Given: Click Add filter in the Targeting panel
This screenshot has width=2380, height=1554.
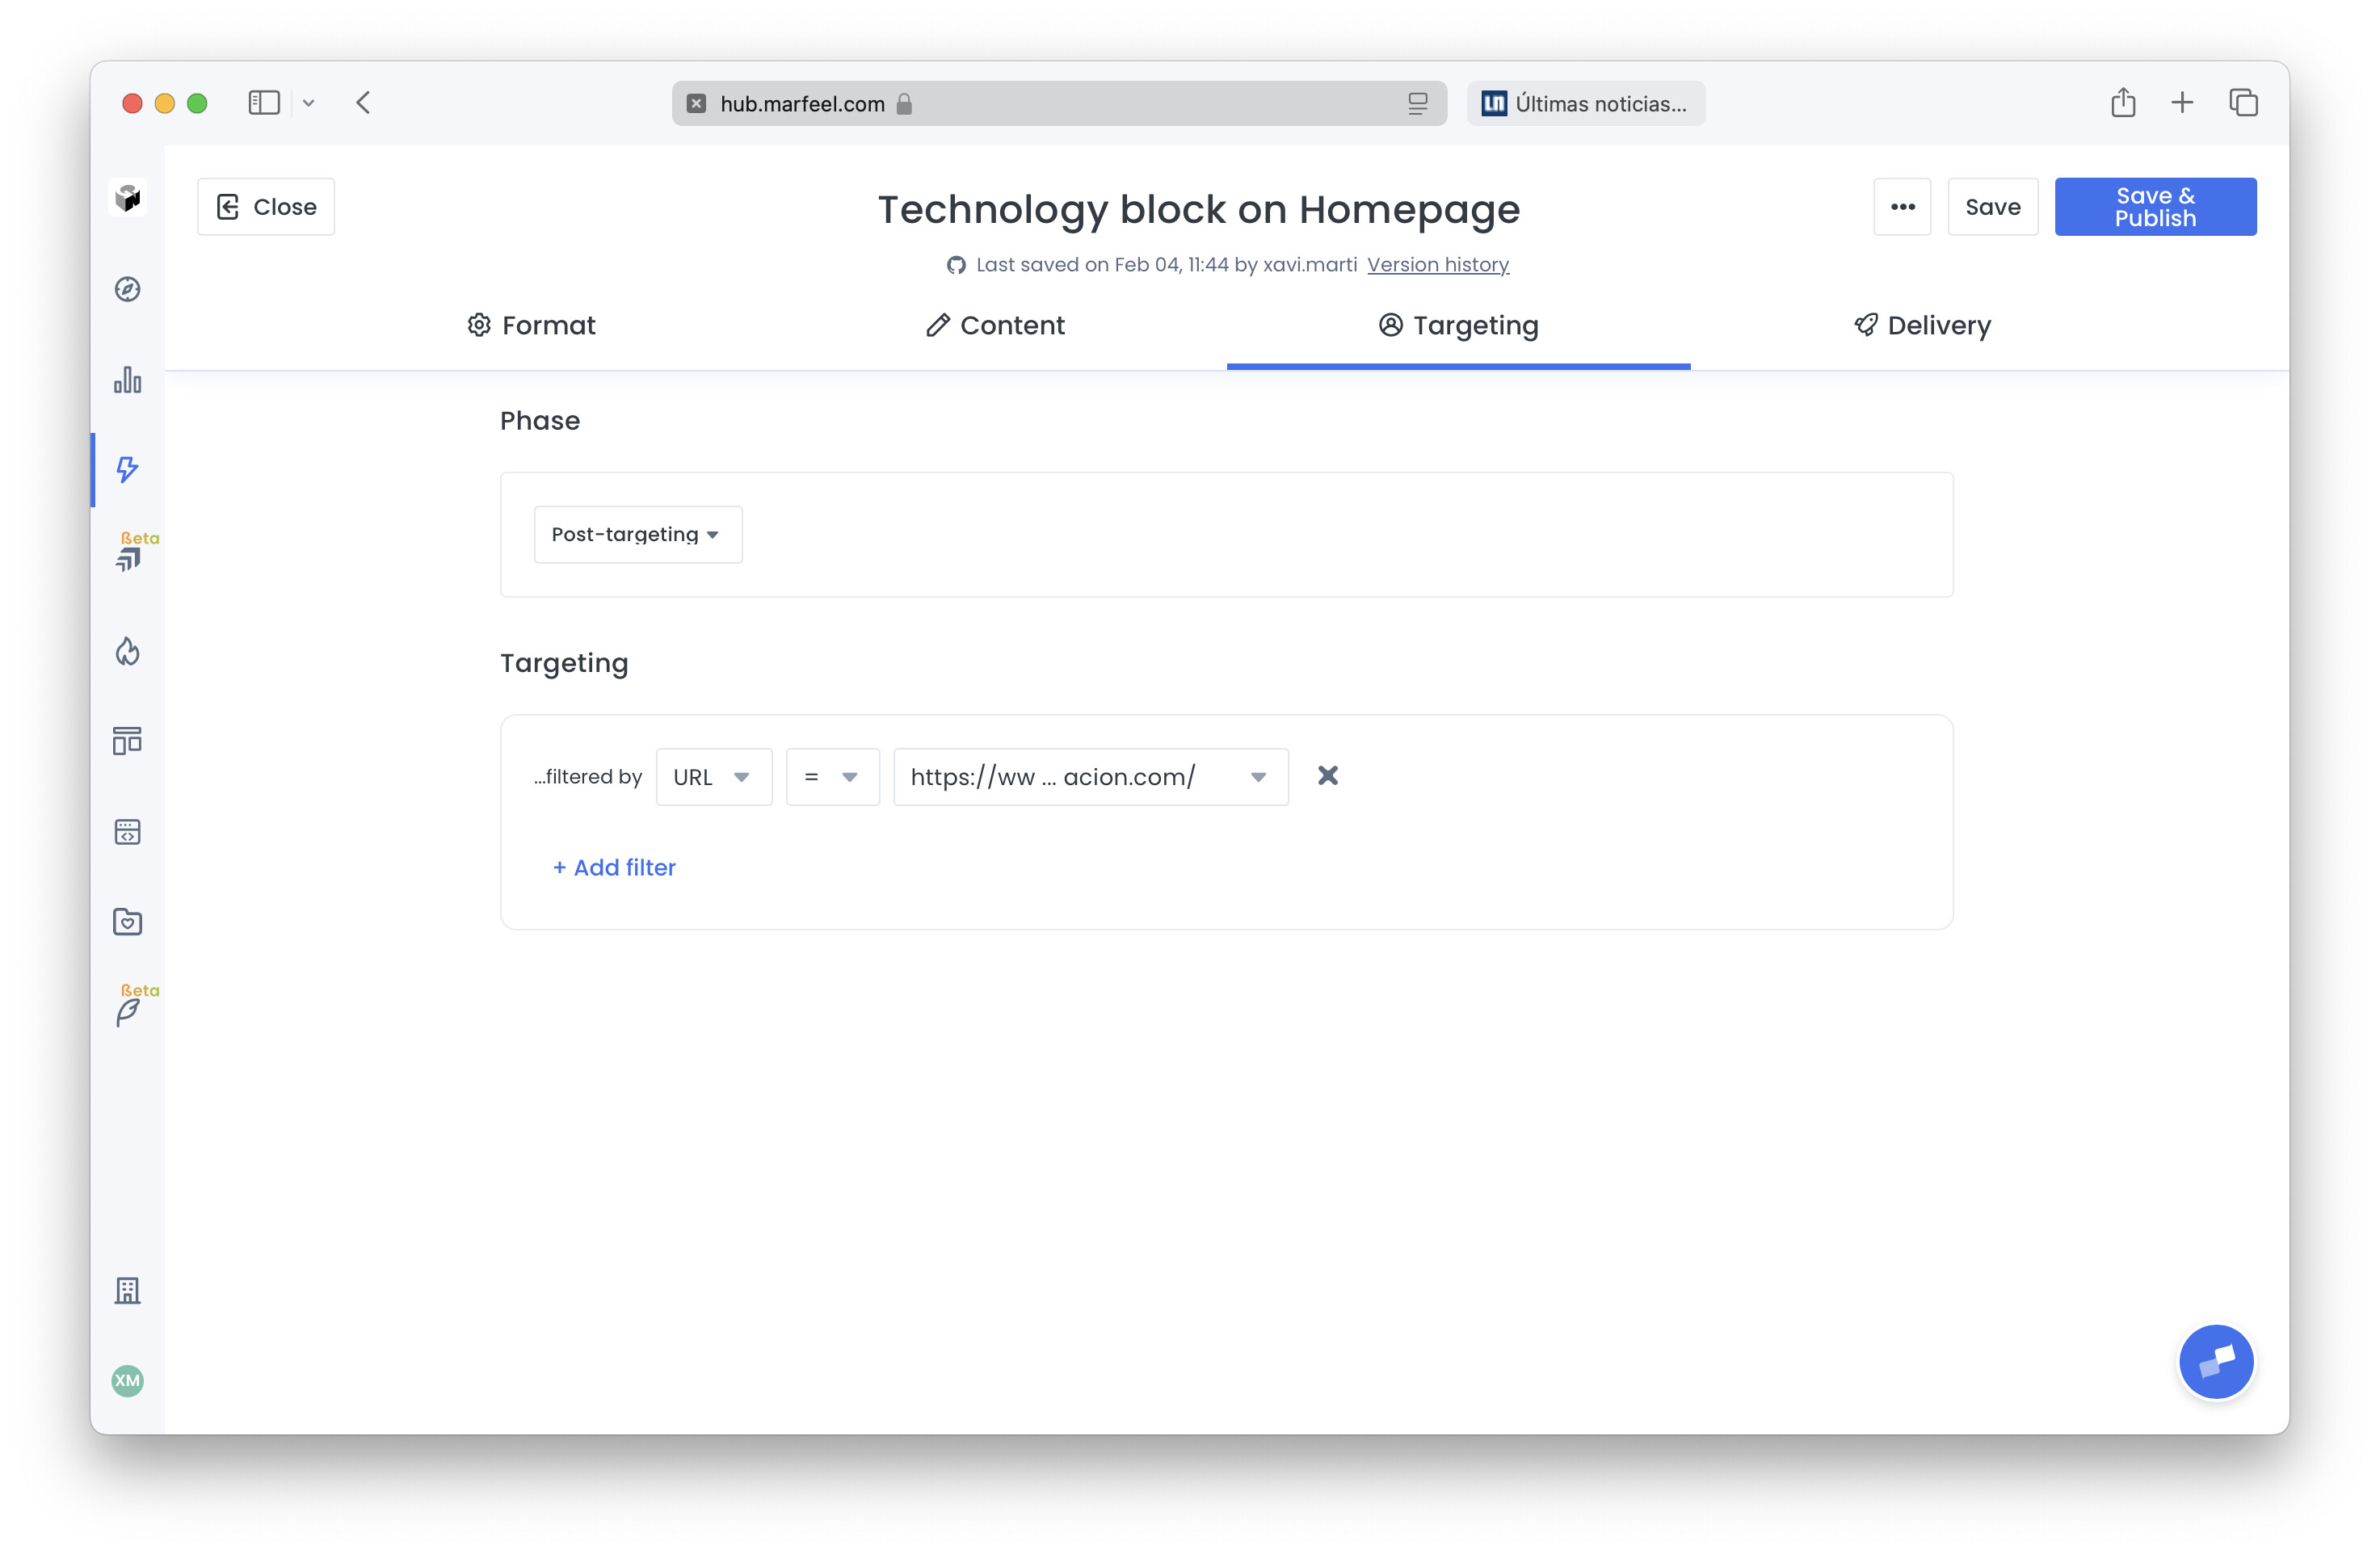Looking at the screenshot, I should click(x=613, y=867).
